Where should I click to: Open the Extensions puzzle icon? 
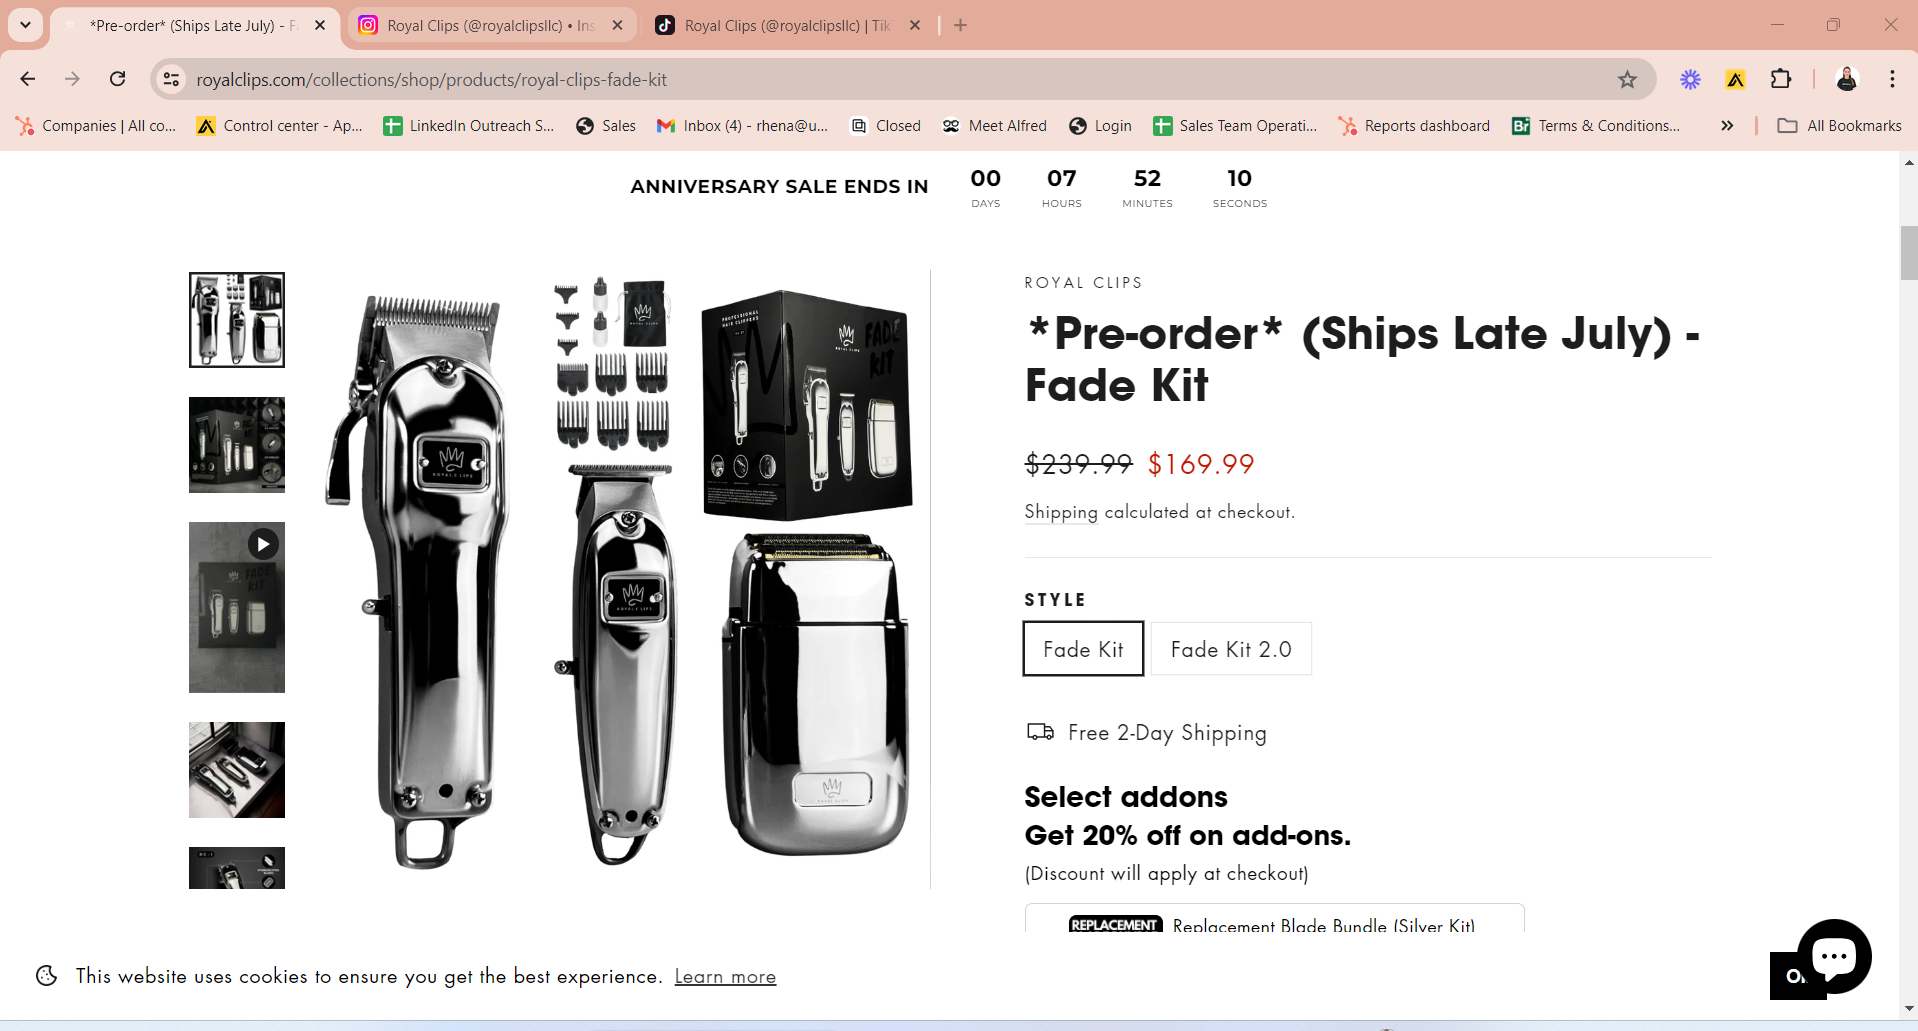(1781, 79)
